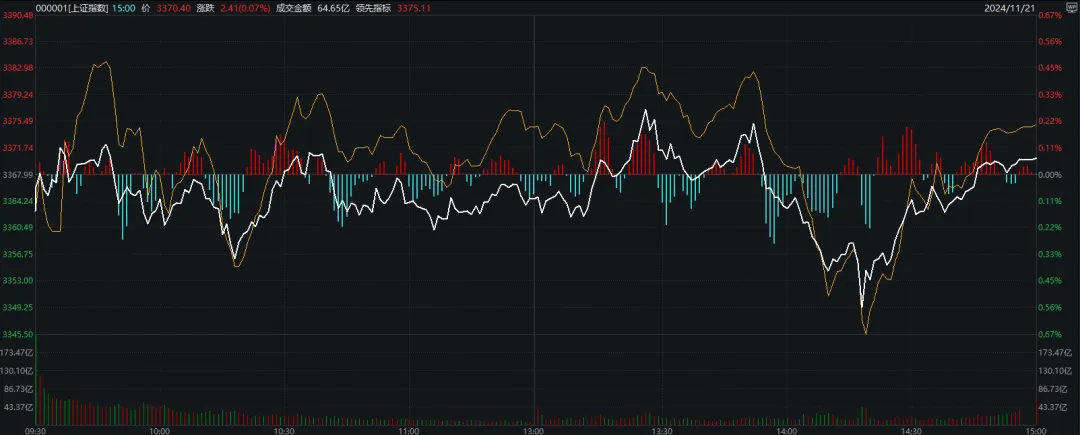Click the 11:00 time axis label
The height and width of the screenshot is (435, 1080).
click(409, 429)
